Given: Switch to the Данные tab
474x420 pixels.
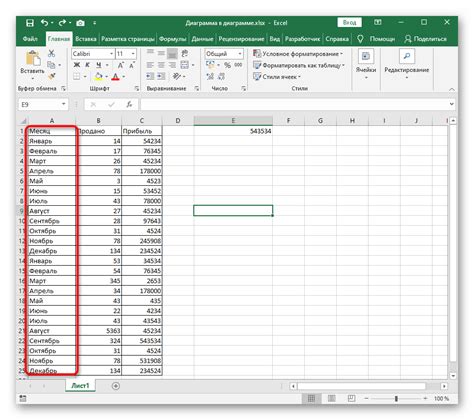Looking at the screenshot, I should [x=202, y=39].
